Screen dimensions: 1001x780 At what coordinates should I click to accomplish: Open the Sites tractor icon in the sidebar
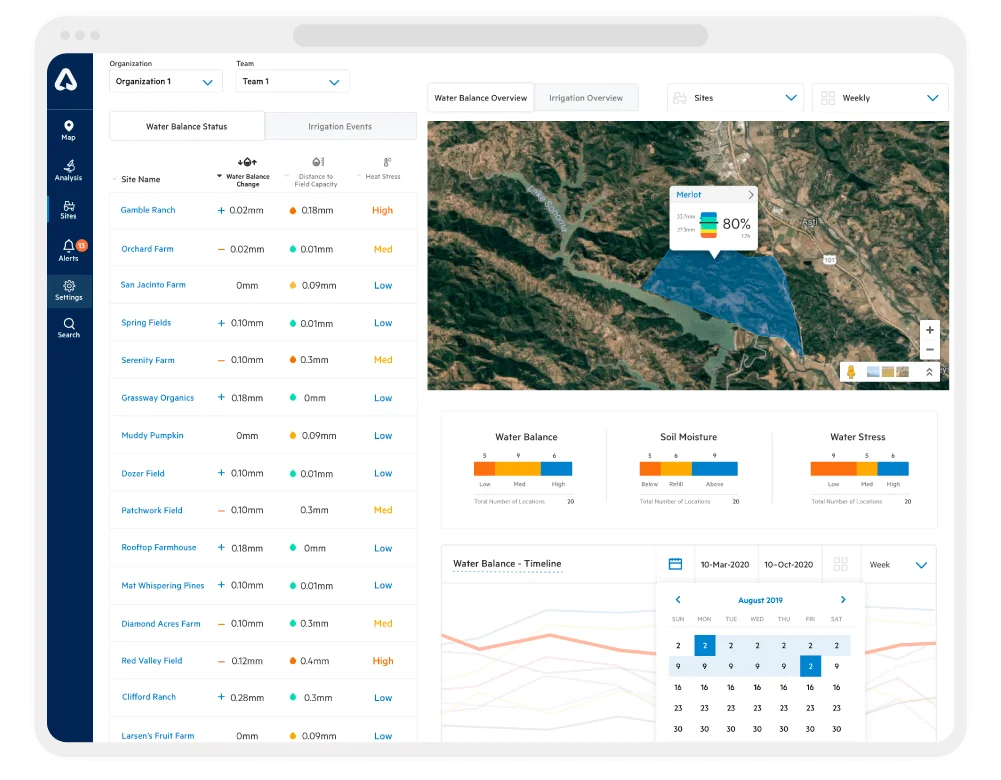(68, 210)
